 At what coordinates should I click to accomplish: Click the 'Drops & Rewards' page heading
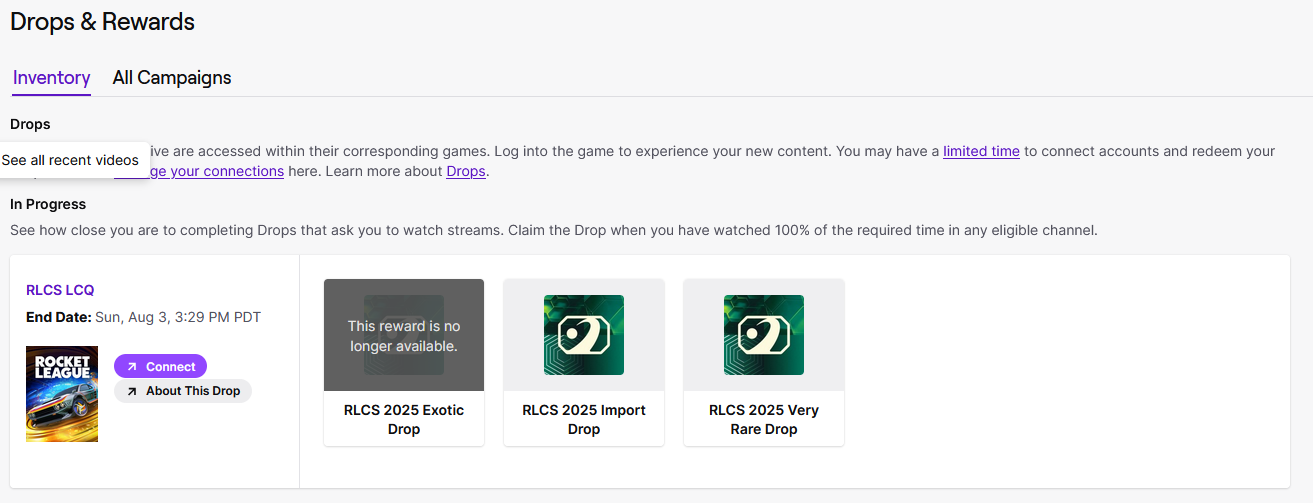103,21
